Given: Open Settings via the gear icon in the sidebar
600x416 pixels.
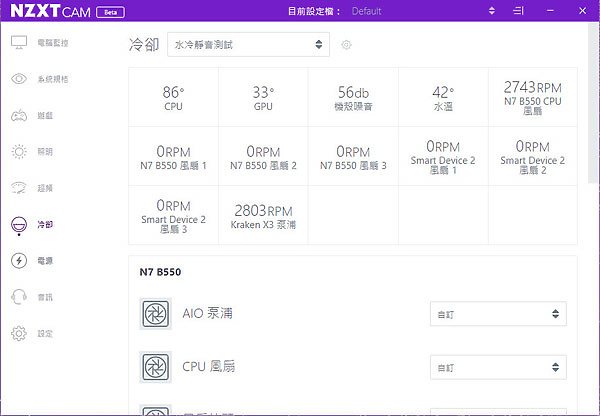Looking at the screenshot, I should (19, 333).
